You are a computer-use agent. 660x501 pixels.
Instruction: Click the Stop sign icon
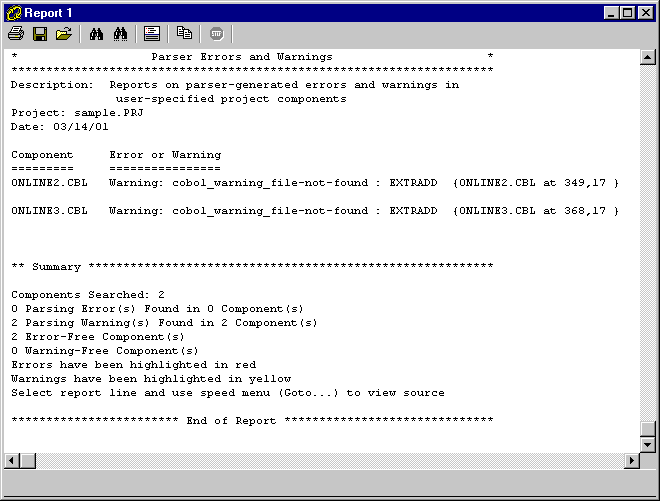[216, 34]
